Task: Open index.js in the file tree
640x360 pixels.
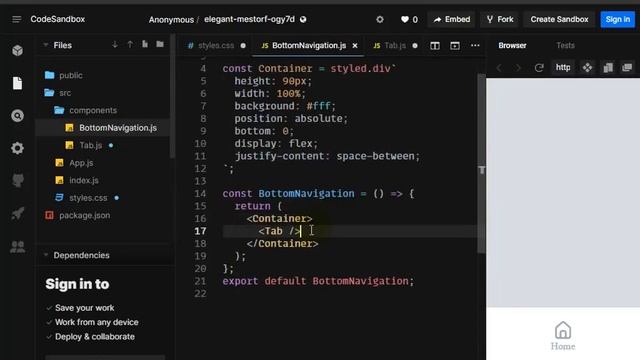Action: coord(84,180)
